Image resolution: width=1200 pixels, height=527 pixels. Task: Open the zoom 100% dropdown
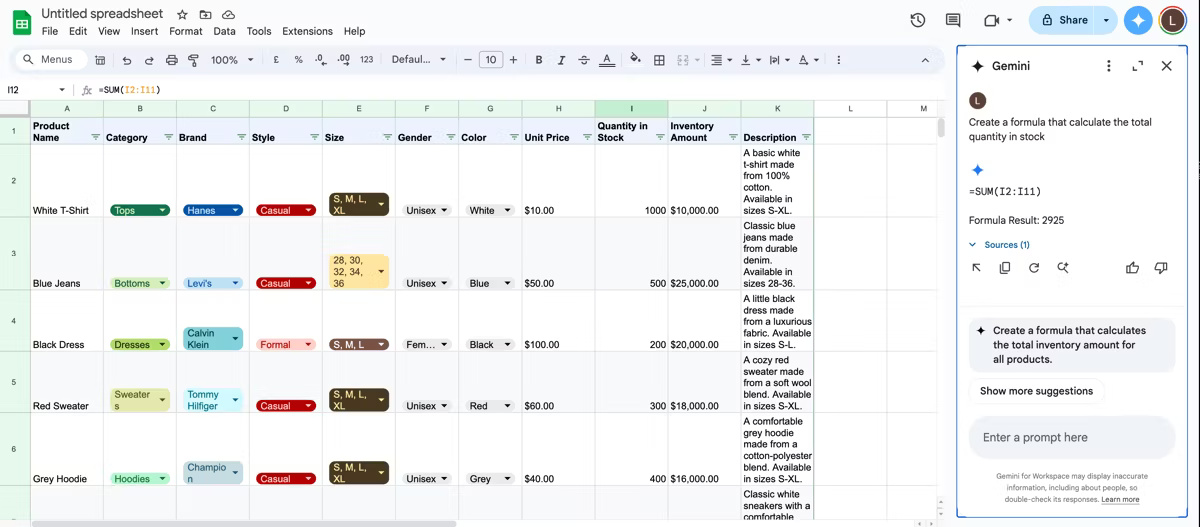[x=231, y=60]
